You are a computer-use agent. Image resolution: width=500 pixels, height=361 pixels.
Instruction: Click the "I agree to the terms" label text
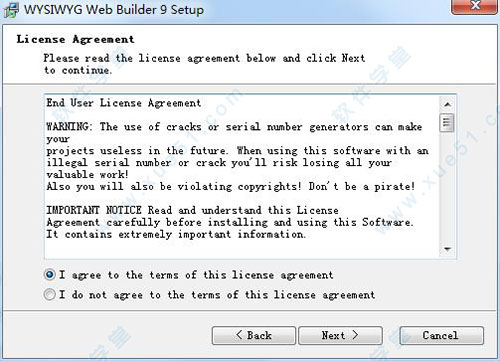click(x=196, y=275)
